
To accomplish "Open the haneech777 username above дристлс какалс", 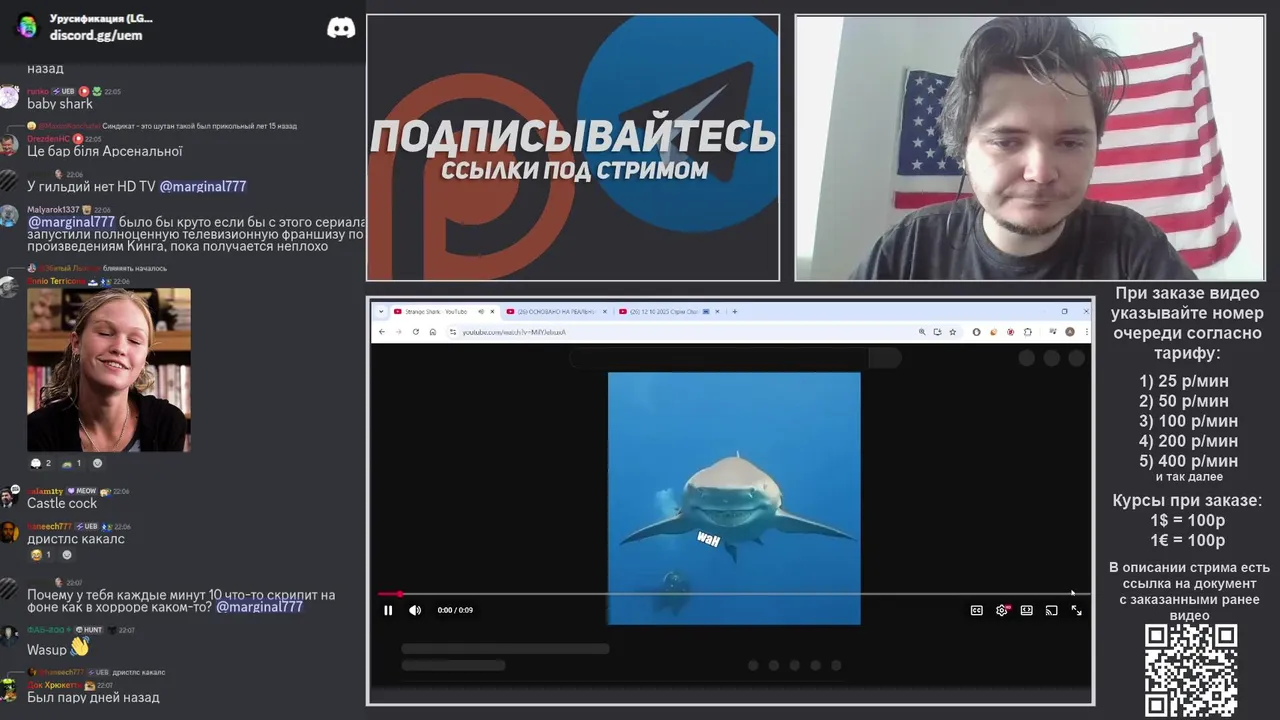I will (49, 526).
